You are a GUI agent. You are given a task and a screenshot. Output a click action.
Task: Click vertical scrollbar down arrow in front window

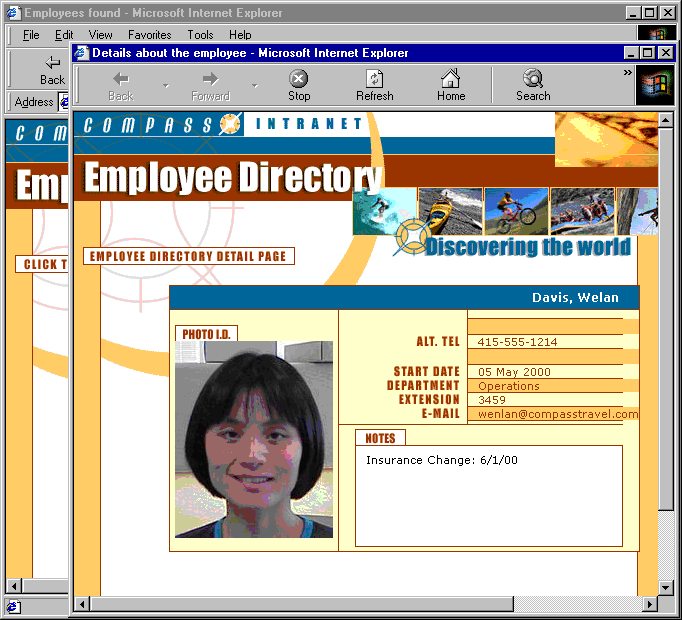click(665, 588)
